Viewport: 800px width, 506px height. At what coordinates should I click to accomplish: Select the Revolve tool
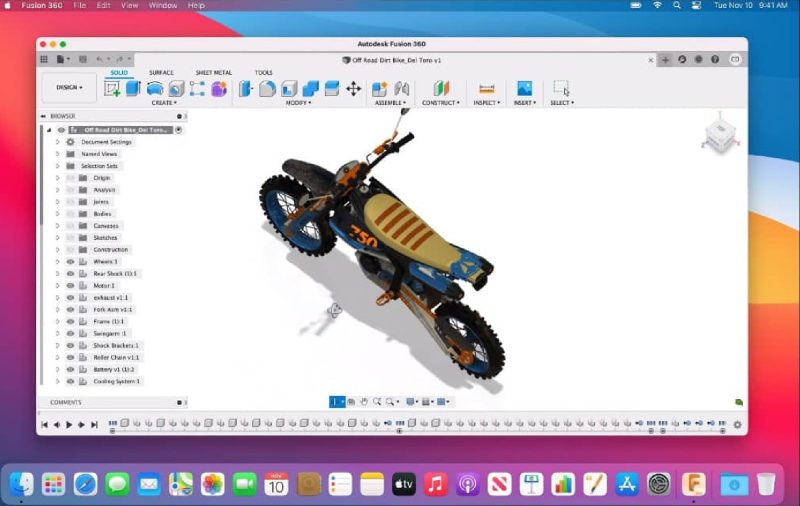155,89
